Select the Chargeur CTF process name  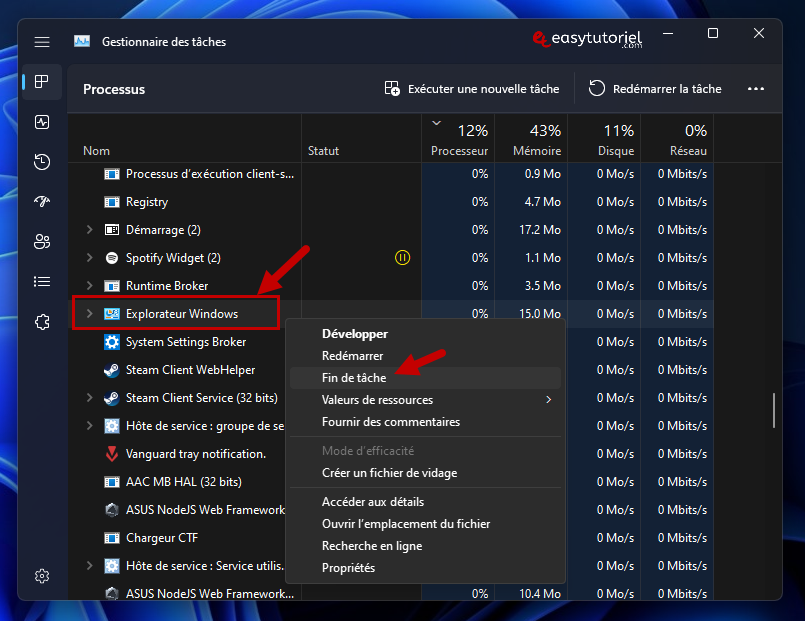tap(162, 538)
